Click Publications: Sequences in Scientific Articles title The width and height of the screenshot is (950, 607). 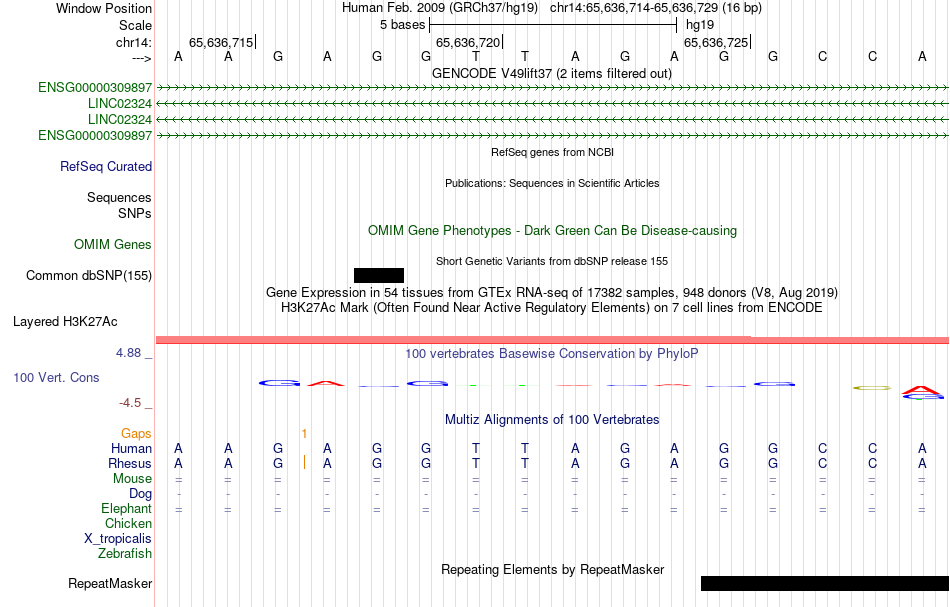(552, 184)
